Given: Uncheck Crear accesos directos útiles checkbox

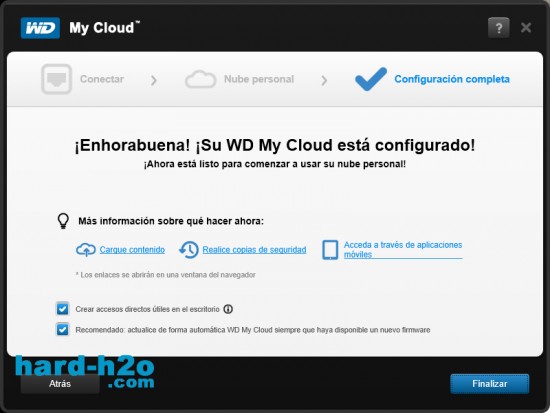Looking at the screenshot, I should click(x=62, y=309).
